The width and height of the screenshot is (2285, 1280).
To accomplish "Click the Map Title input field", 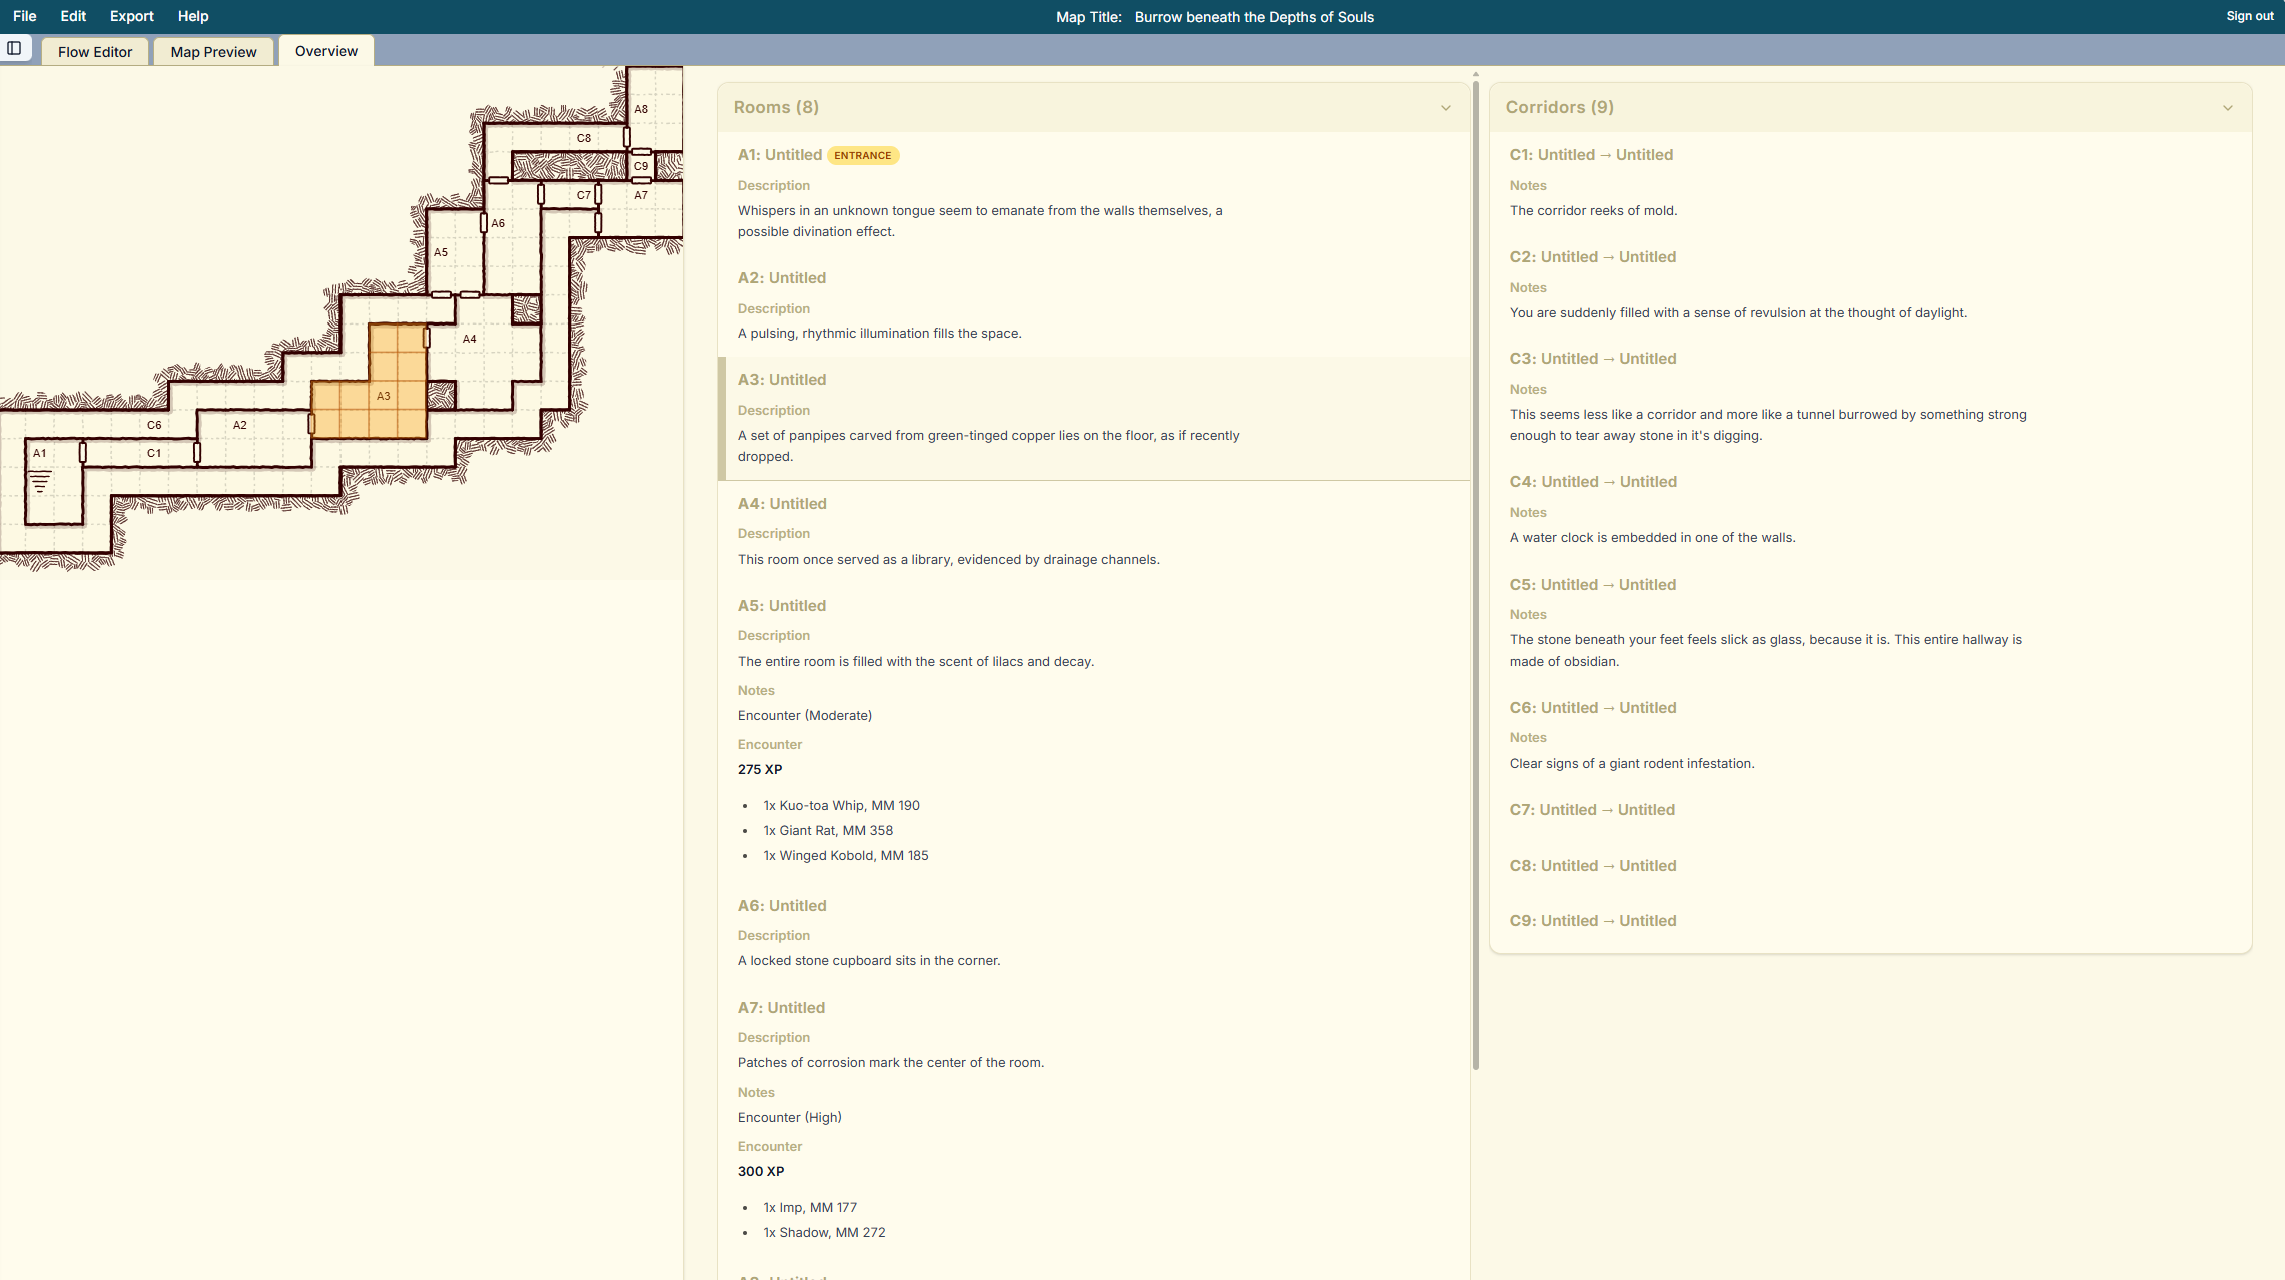I will [1254, 17].
